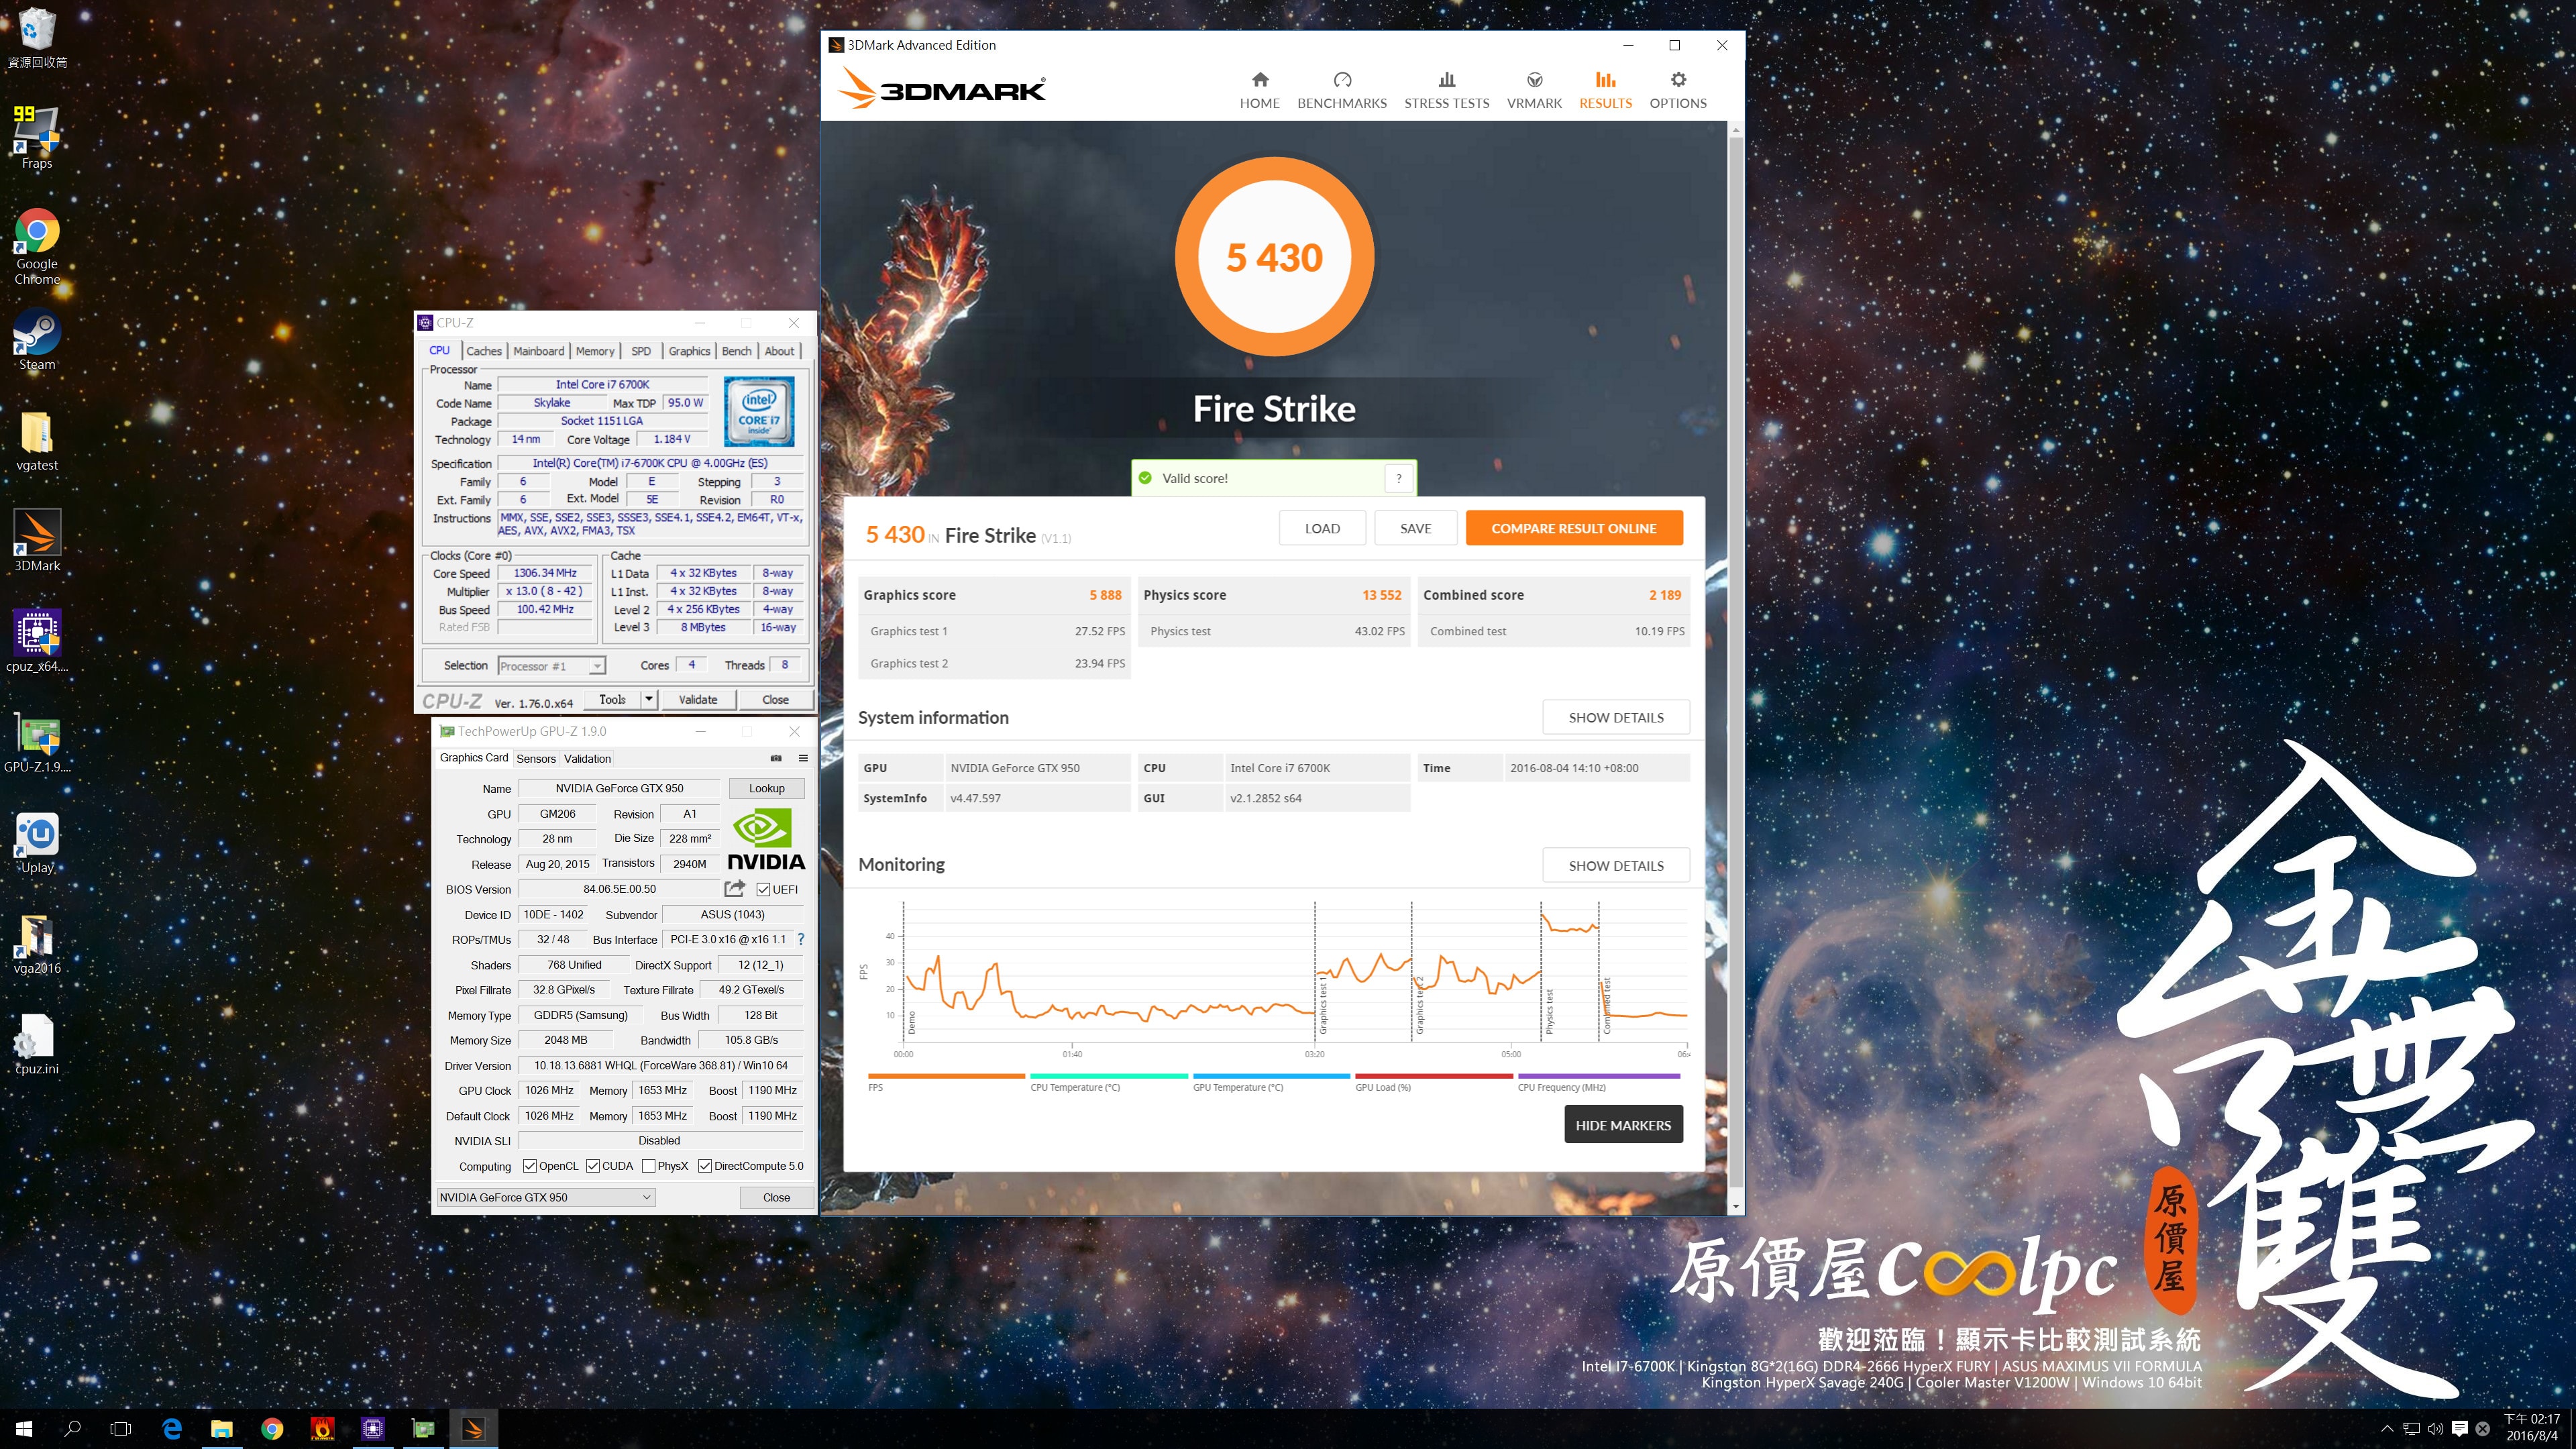2576x1449 pixels.
Task: Open the VRMARK section
Action: click(1534, 90)
